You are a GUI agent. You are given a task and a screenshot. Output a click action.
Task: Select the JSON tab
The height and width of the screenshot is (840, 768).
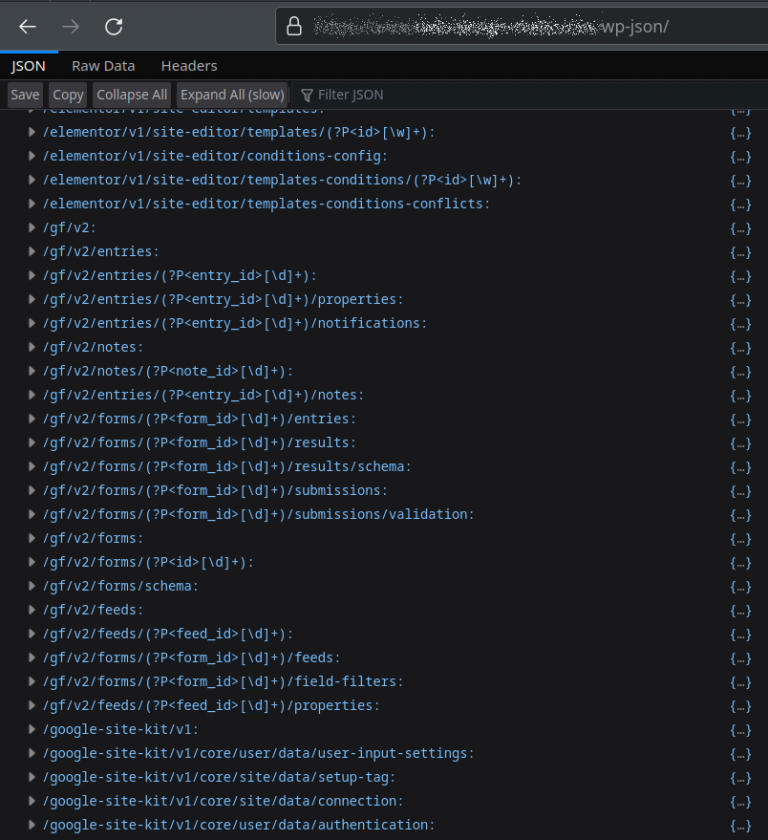[28, 65]
